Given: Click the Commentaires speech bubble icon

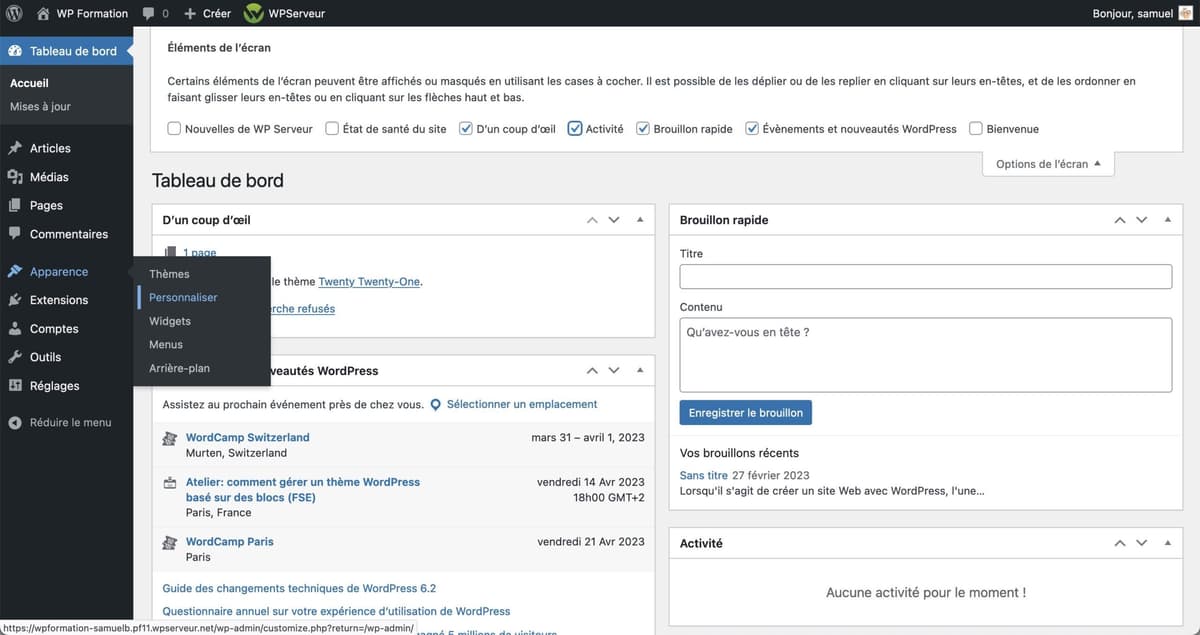Looking at the screenshot, I should pos(18,233).
